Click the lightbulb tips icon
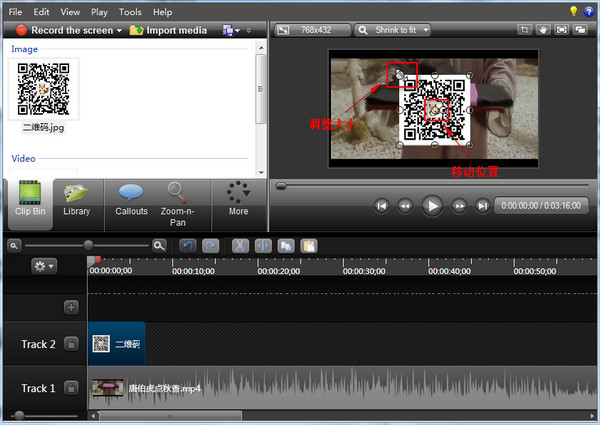This screenshot has height=425, width=600. (573, 11)
